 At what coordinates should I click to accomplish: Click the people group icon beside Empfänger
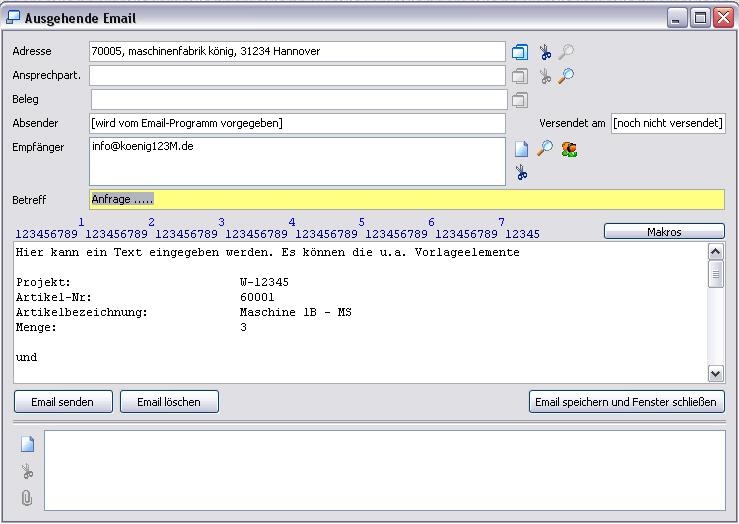569,149
